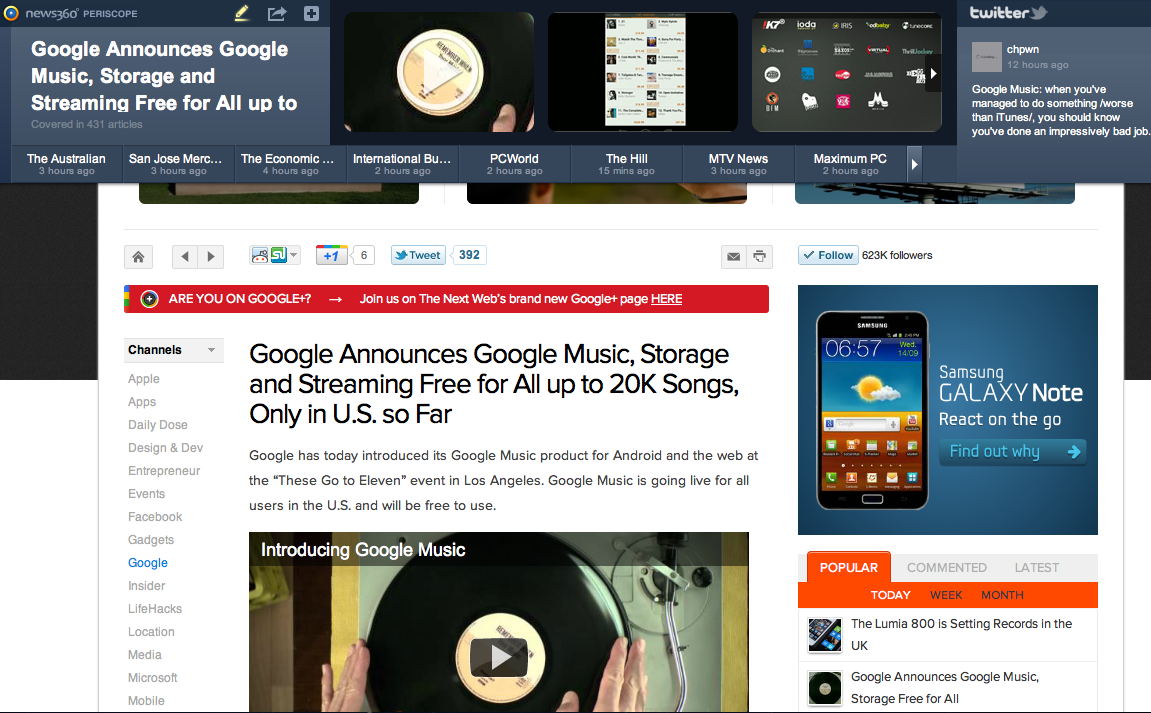This screenshot has width=1151, height=713.
Task: Click the news360 Periscope logo icon
Action: [11, 13]
